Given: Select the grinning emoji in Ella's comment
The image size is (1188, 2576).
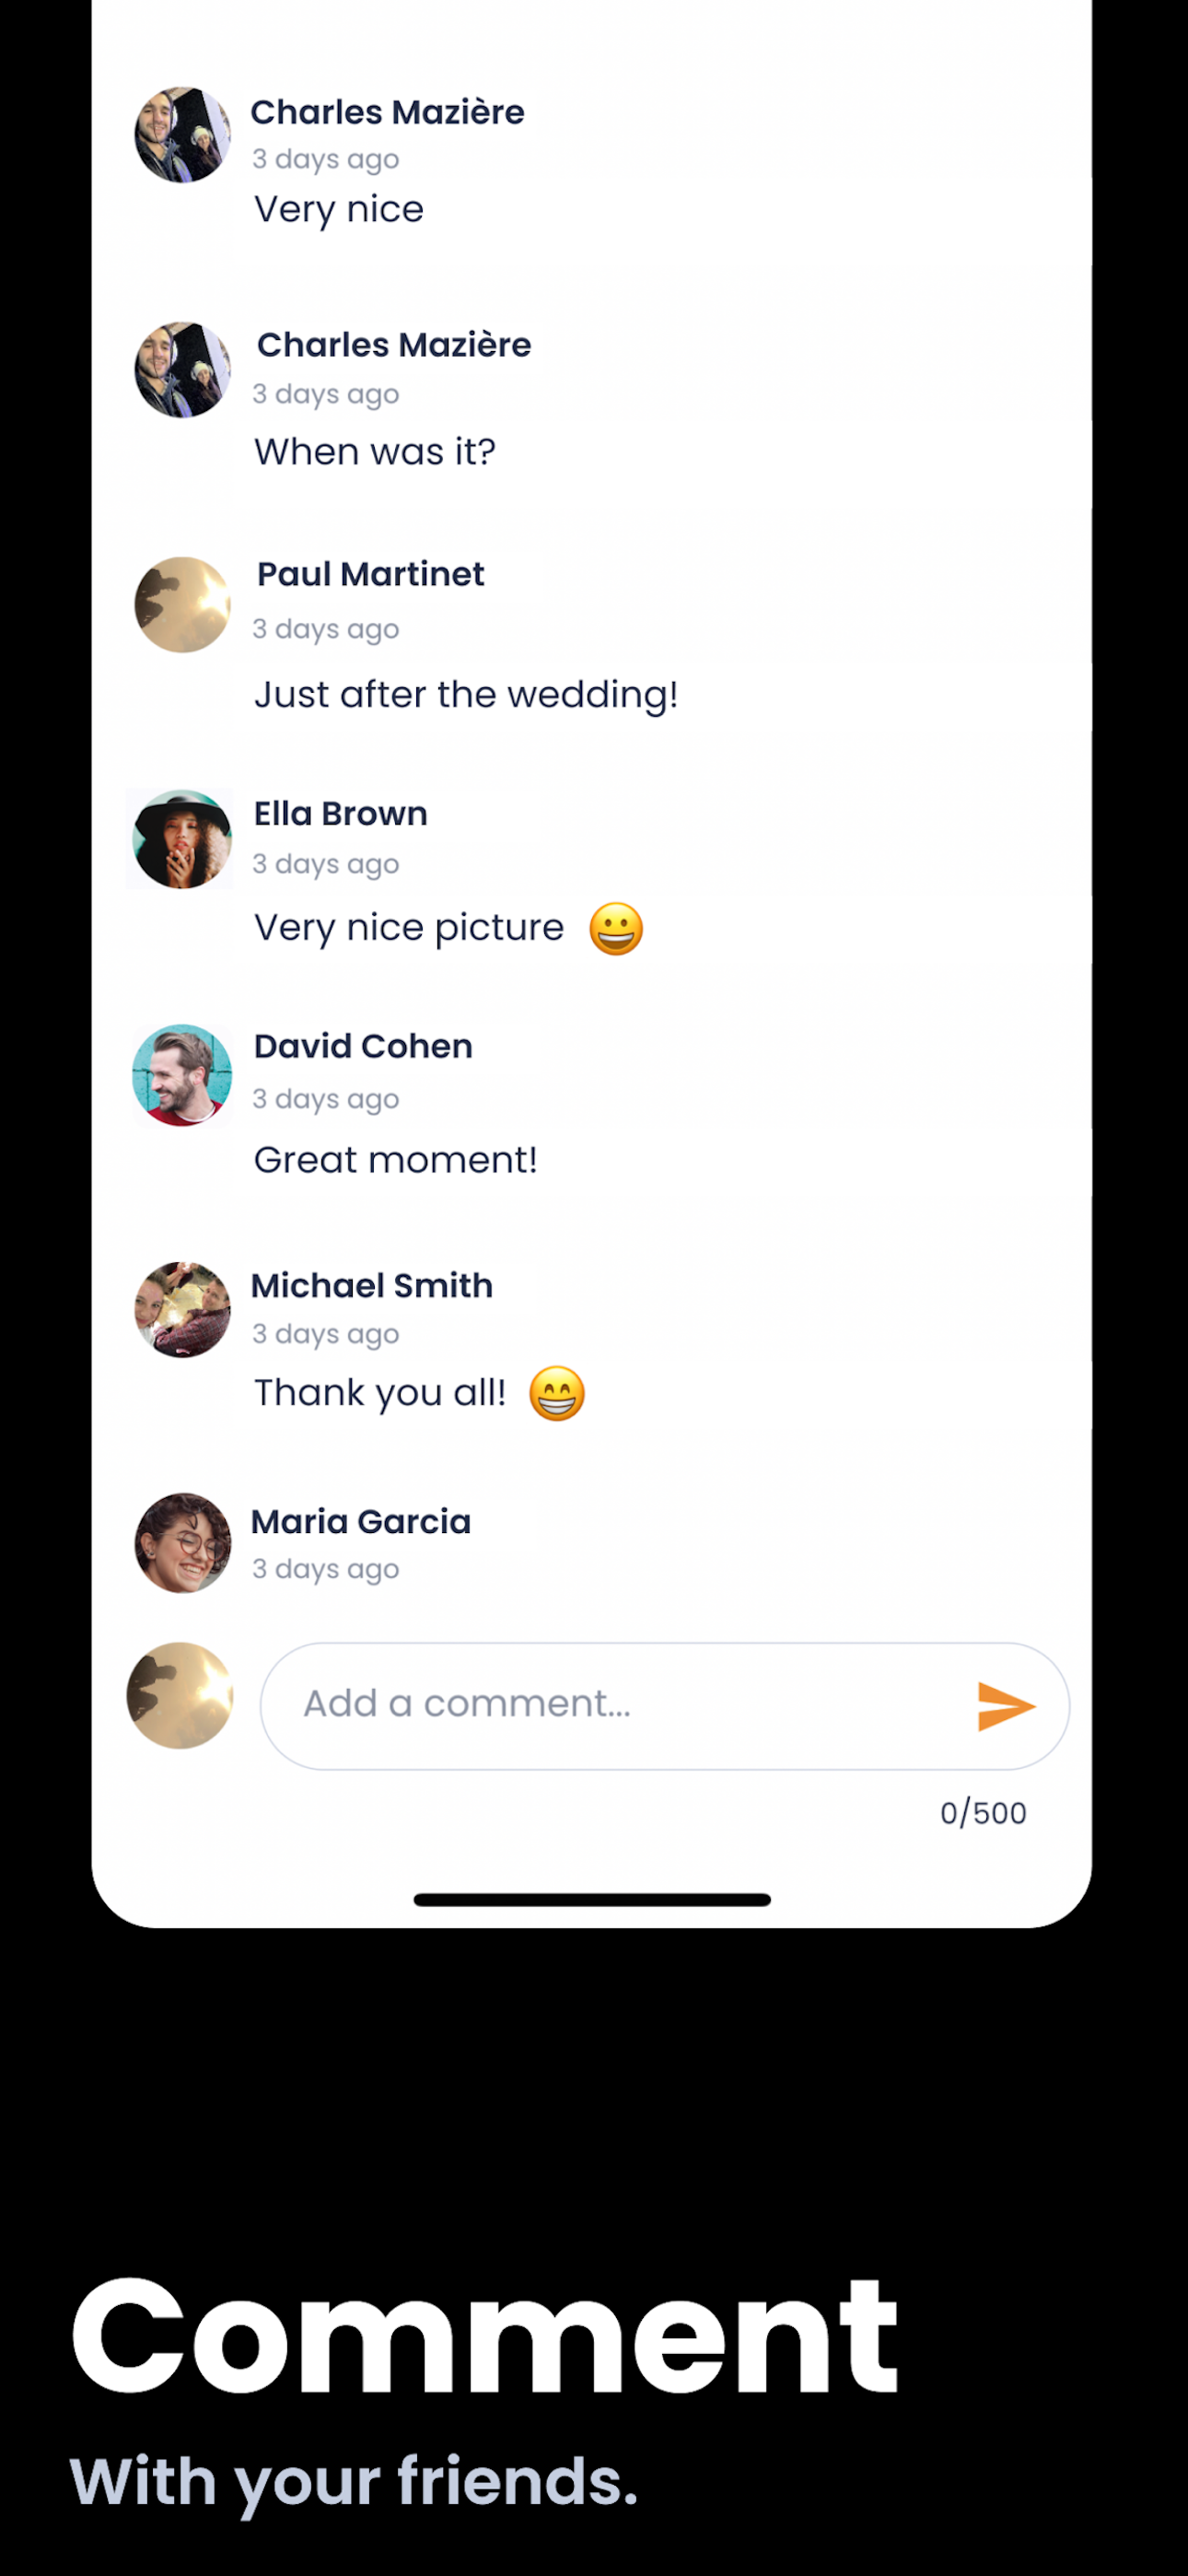Looking at the screenshot, I should (x=616, y=929).
